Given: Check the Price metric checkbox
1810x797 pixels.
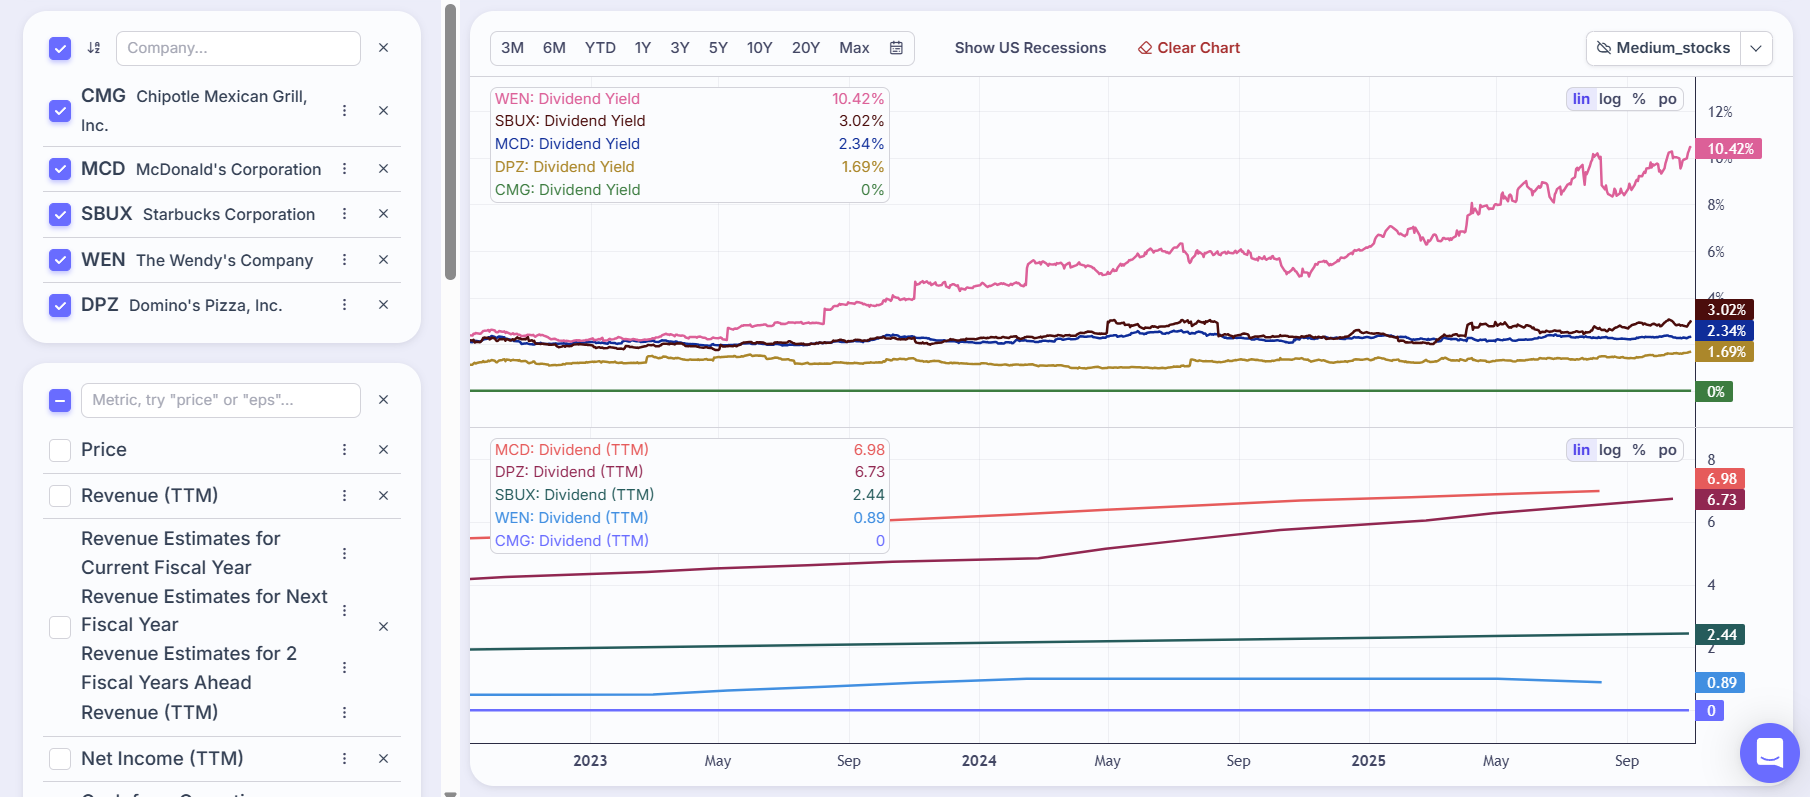Looking at the screenshot, I should click(60, 450).
